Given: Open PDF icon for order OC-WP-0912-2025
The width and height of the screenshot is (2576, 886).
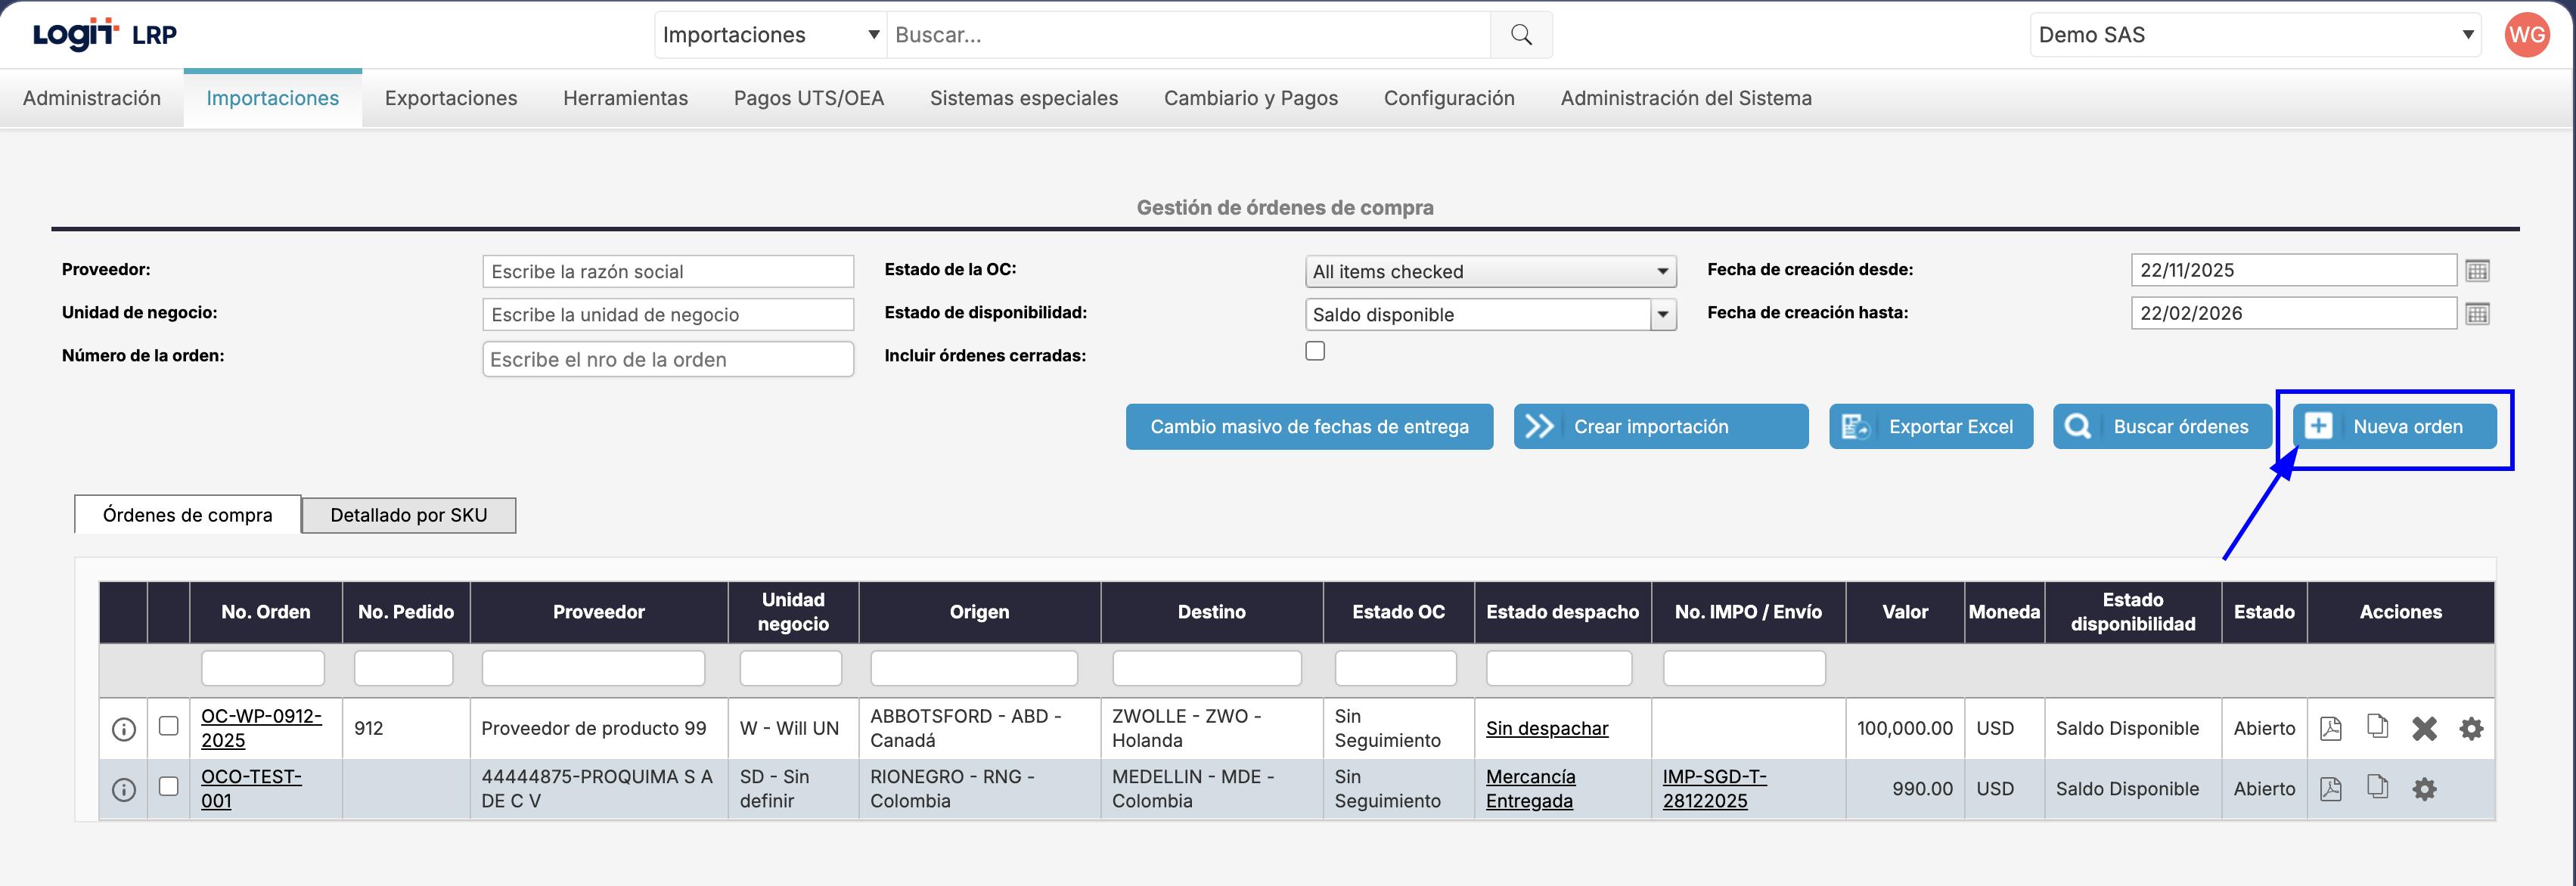Looking at the screenshot, I should (x=2330, y=728).
